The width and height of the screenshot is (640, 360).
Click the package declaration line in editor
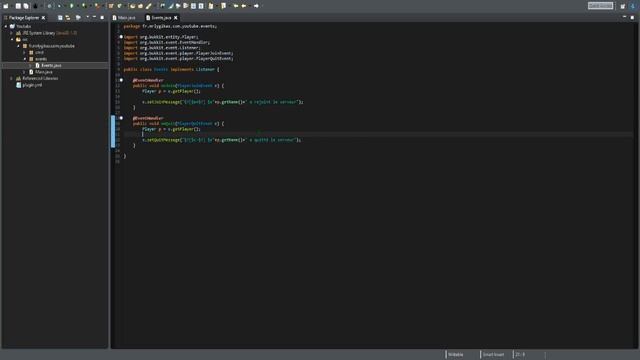[x=170, y=26]
